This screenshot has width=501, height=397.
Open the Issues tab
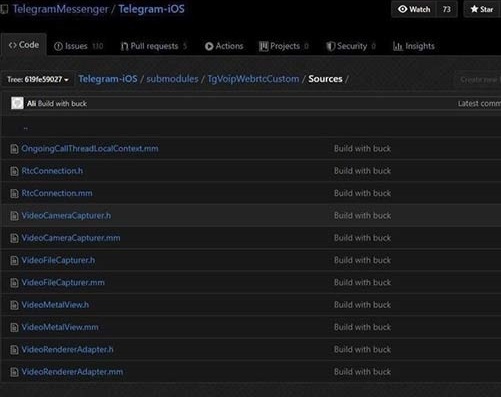78,46
